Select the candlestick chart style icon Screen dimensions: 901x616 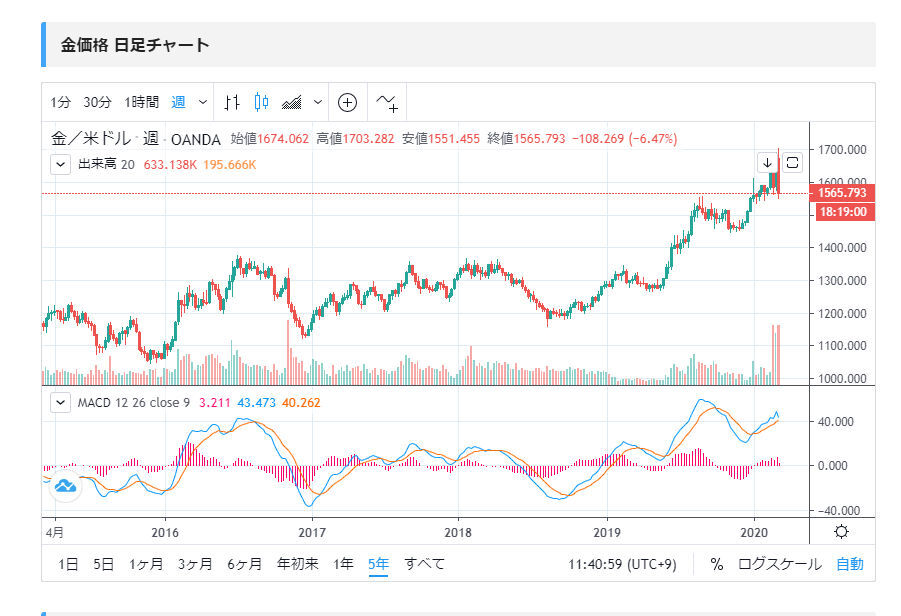[262, 102]
